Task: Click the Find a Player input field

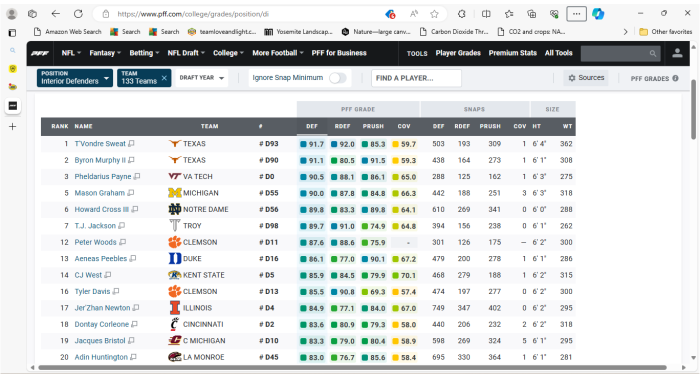Action: pyautogui.click(x=416, y=78)
